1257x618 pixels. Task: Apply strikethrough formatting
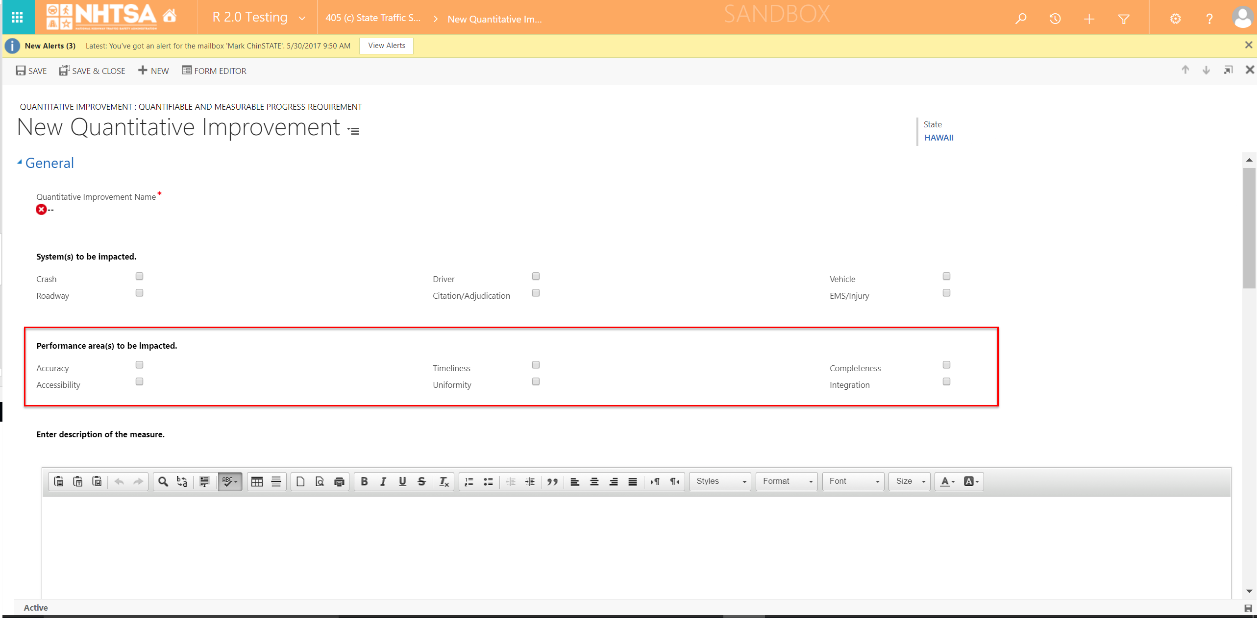tap(421, 482)
